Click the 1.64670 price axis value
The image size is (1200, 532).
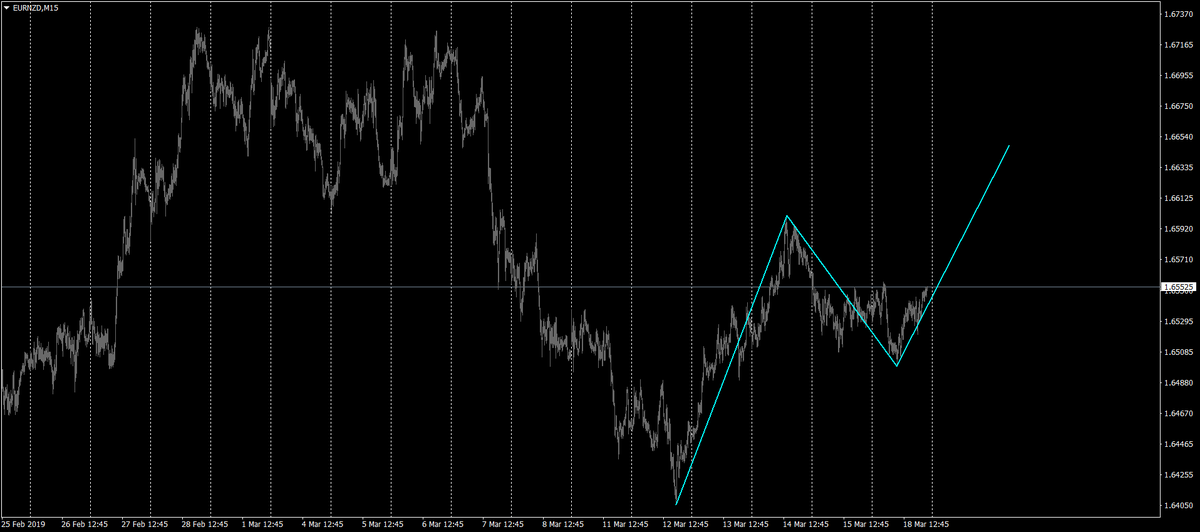(x=1178, y=413)
